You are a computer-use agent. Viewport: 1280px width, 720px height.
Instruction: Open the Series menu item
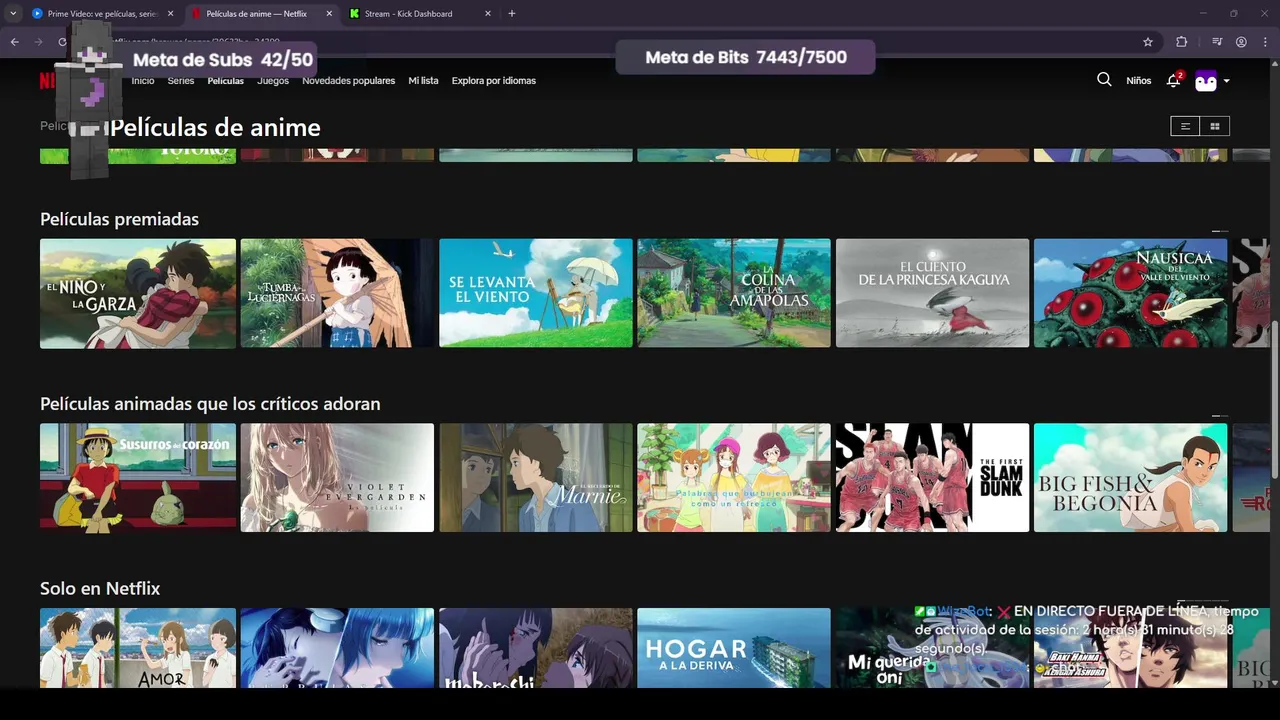(x=181, y=81)
